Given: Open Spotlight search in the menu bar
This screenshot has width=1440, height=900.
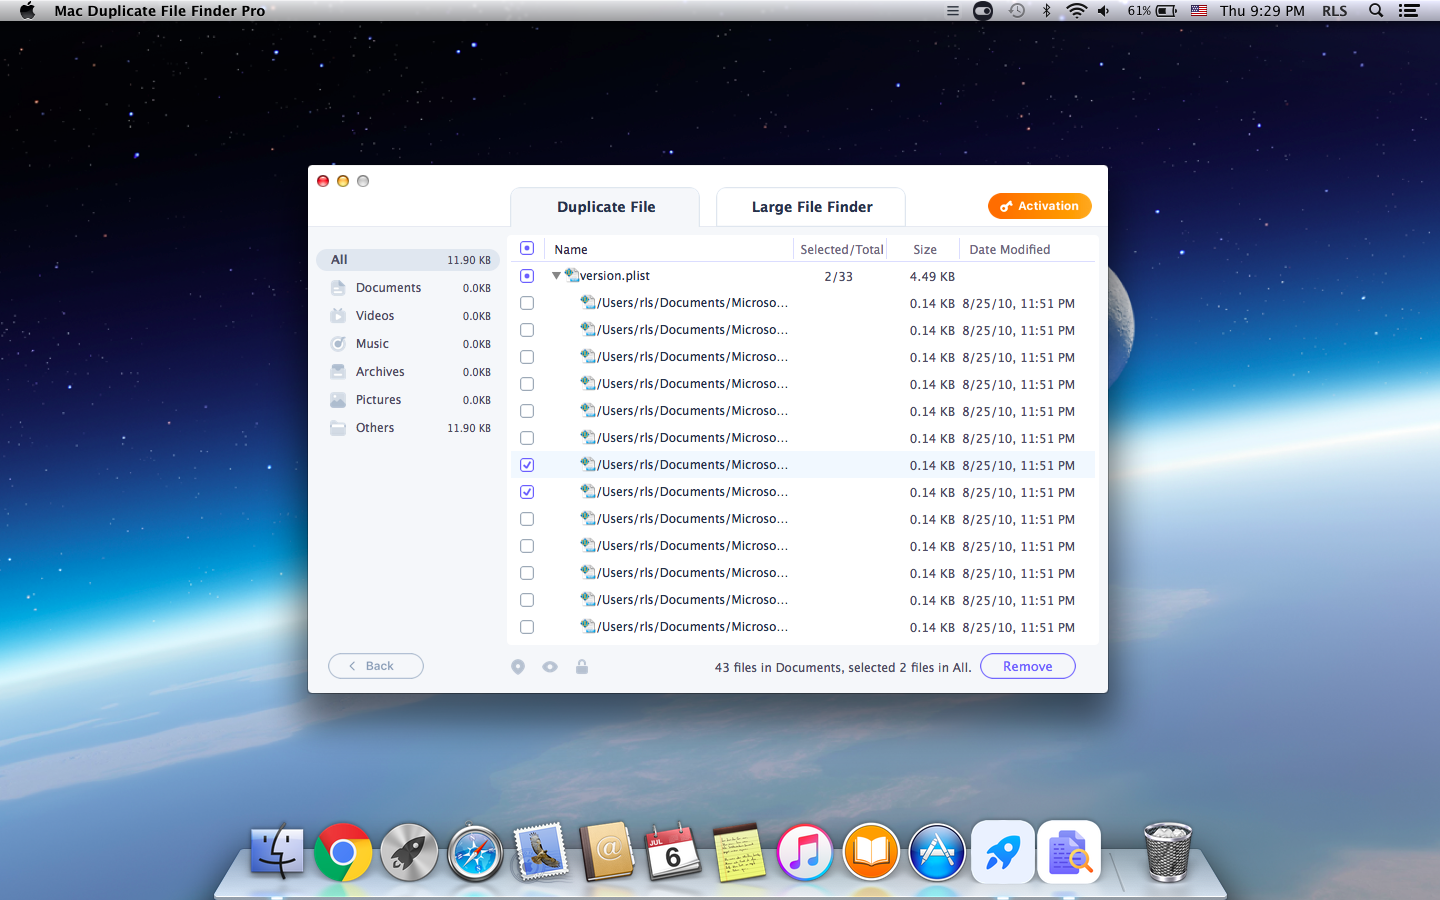Looking at the screenshot, I should click(1376, 11).
